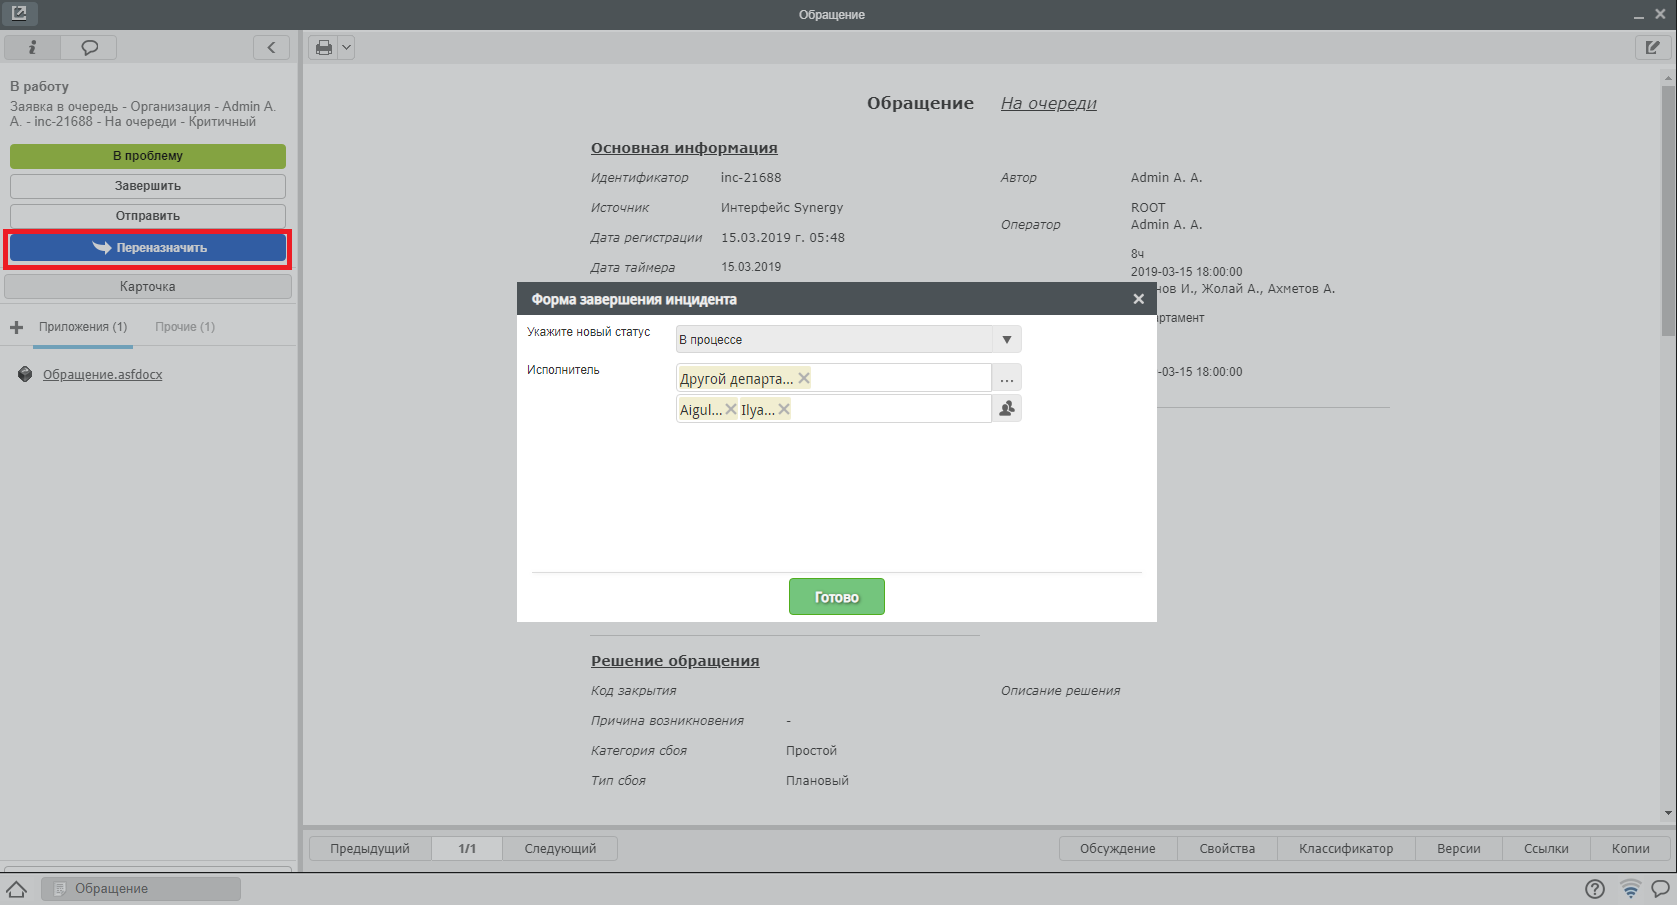Remove the 'Ilya...' executor tag
Viewport: 1677px width, 905px height.
click(784, 409)
